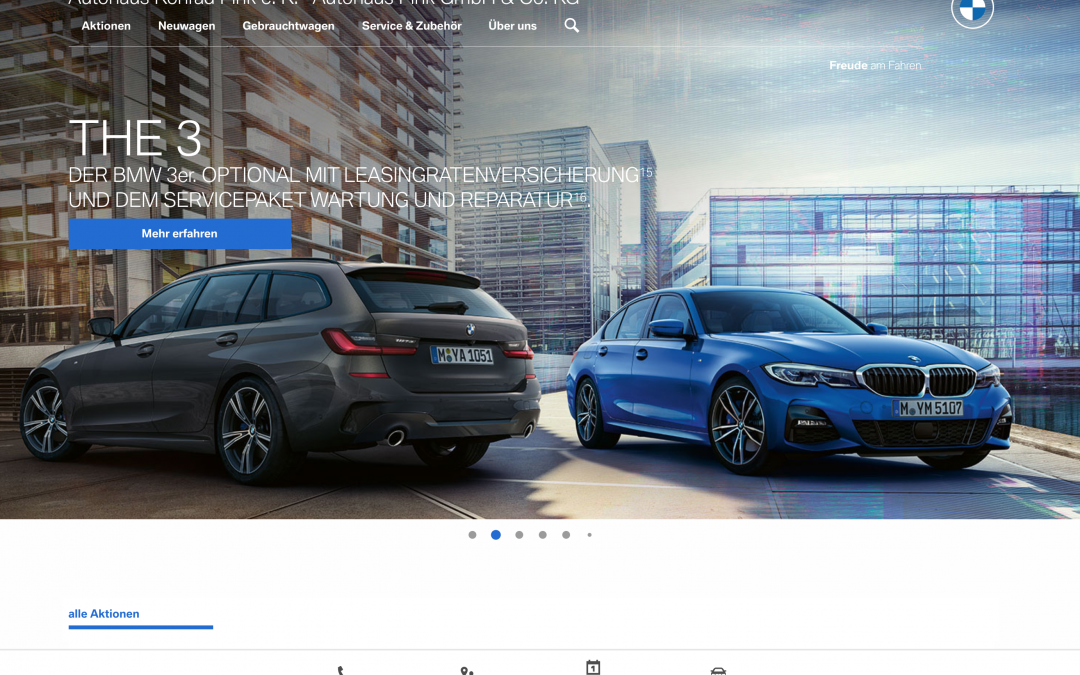The height and width of the screenshot is (675, 1080).
Task: Select the active blue carousel dot
Action: pos(496,534)
